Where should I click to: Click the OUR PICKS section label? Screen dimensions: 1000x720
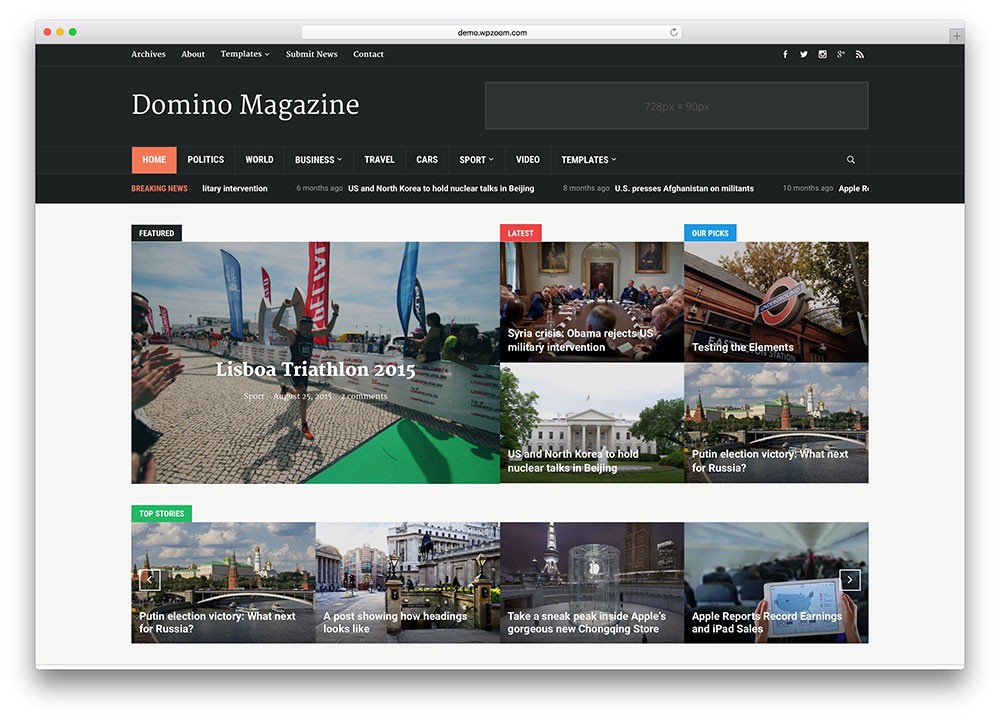(710, 233)
